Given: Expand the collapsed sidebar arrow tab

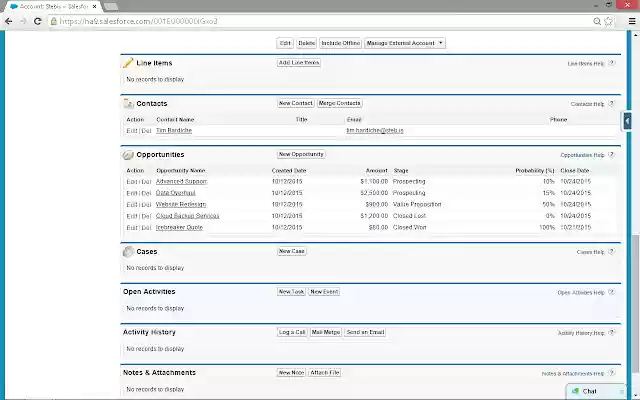Looking at the screenshot, I should pos(627,121).
